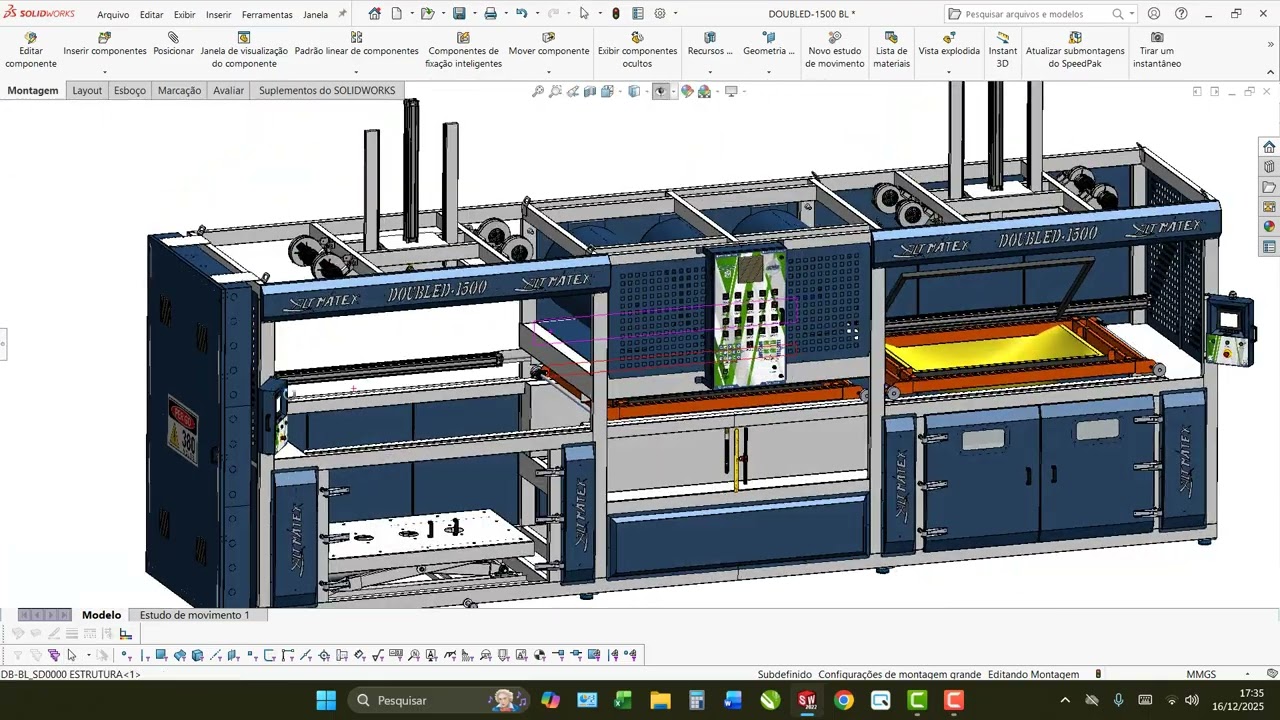Open Excel from Windows taskbar

[x=623, y=700]
